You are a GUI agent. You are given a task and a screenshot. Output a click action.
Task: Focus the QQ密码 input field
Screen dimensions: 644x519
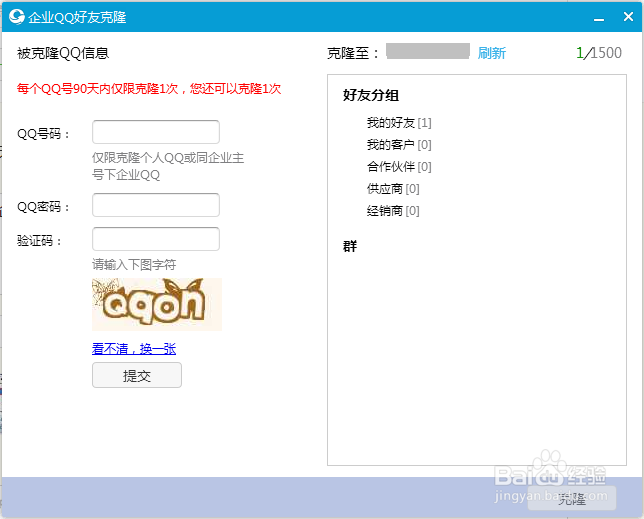156,205
